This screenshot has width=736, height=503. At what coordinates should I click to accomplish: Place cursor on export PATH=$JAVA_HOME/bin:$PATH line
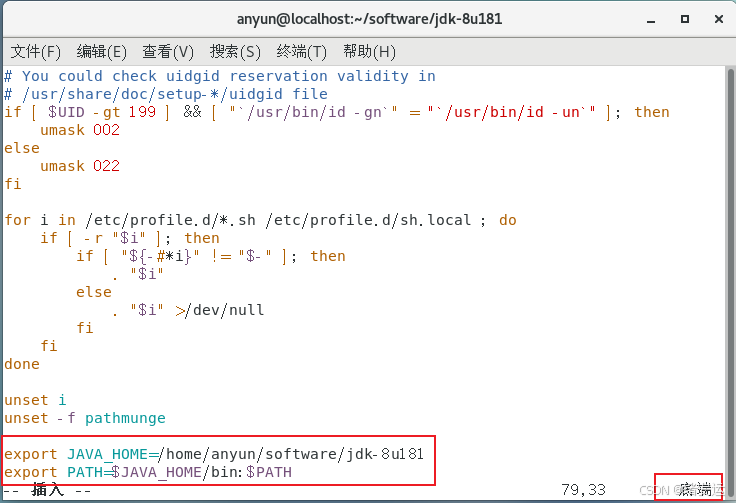pyautogui.click(x=148, y=472)
